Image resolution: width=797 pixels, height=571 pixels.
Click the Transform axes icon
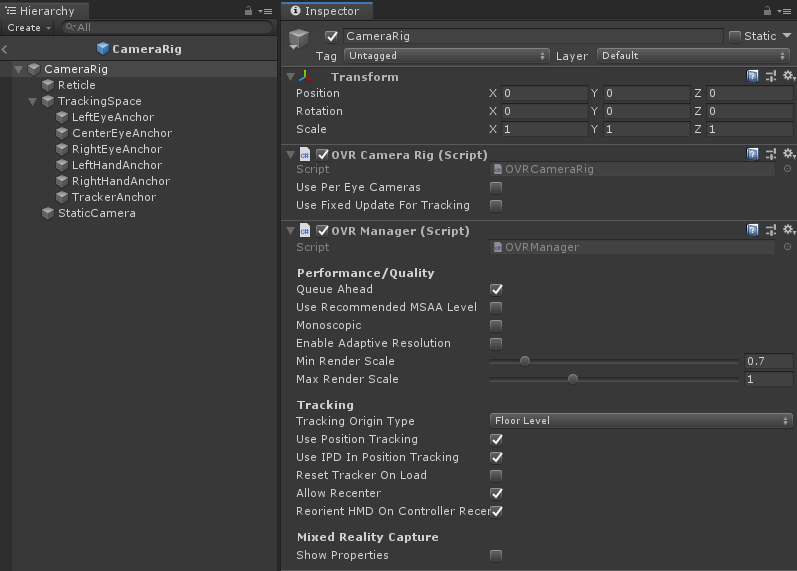[304, 77]
